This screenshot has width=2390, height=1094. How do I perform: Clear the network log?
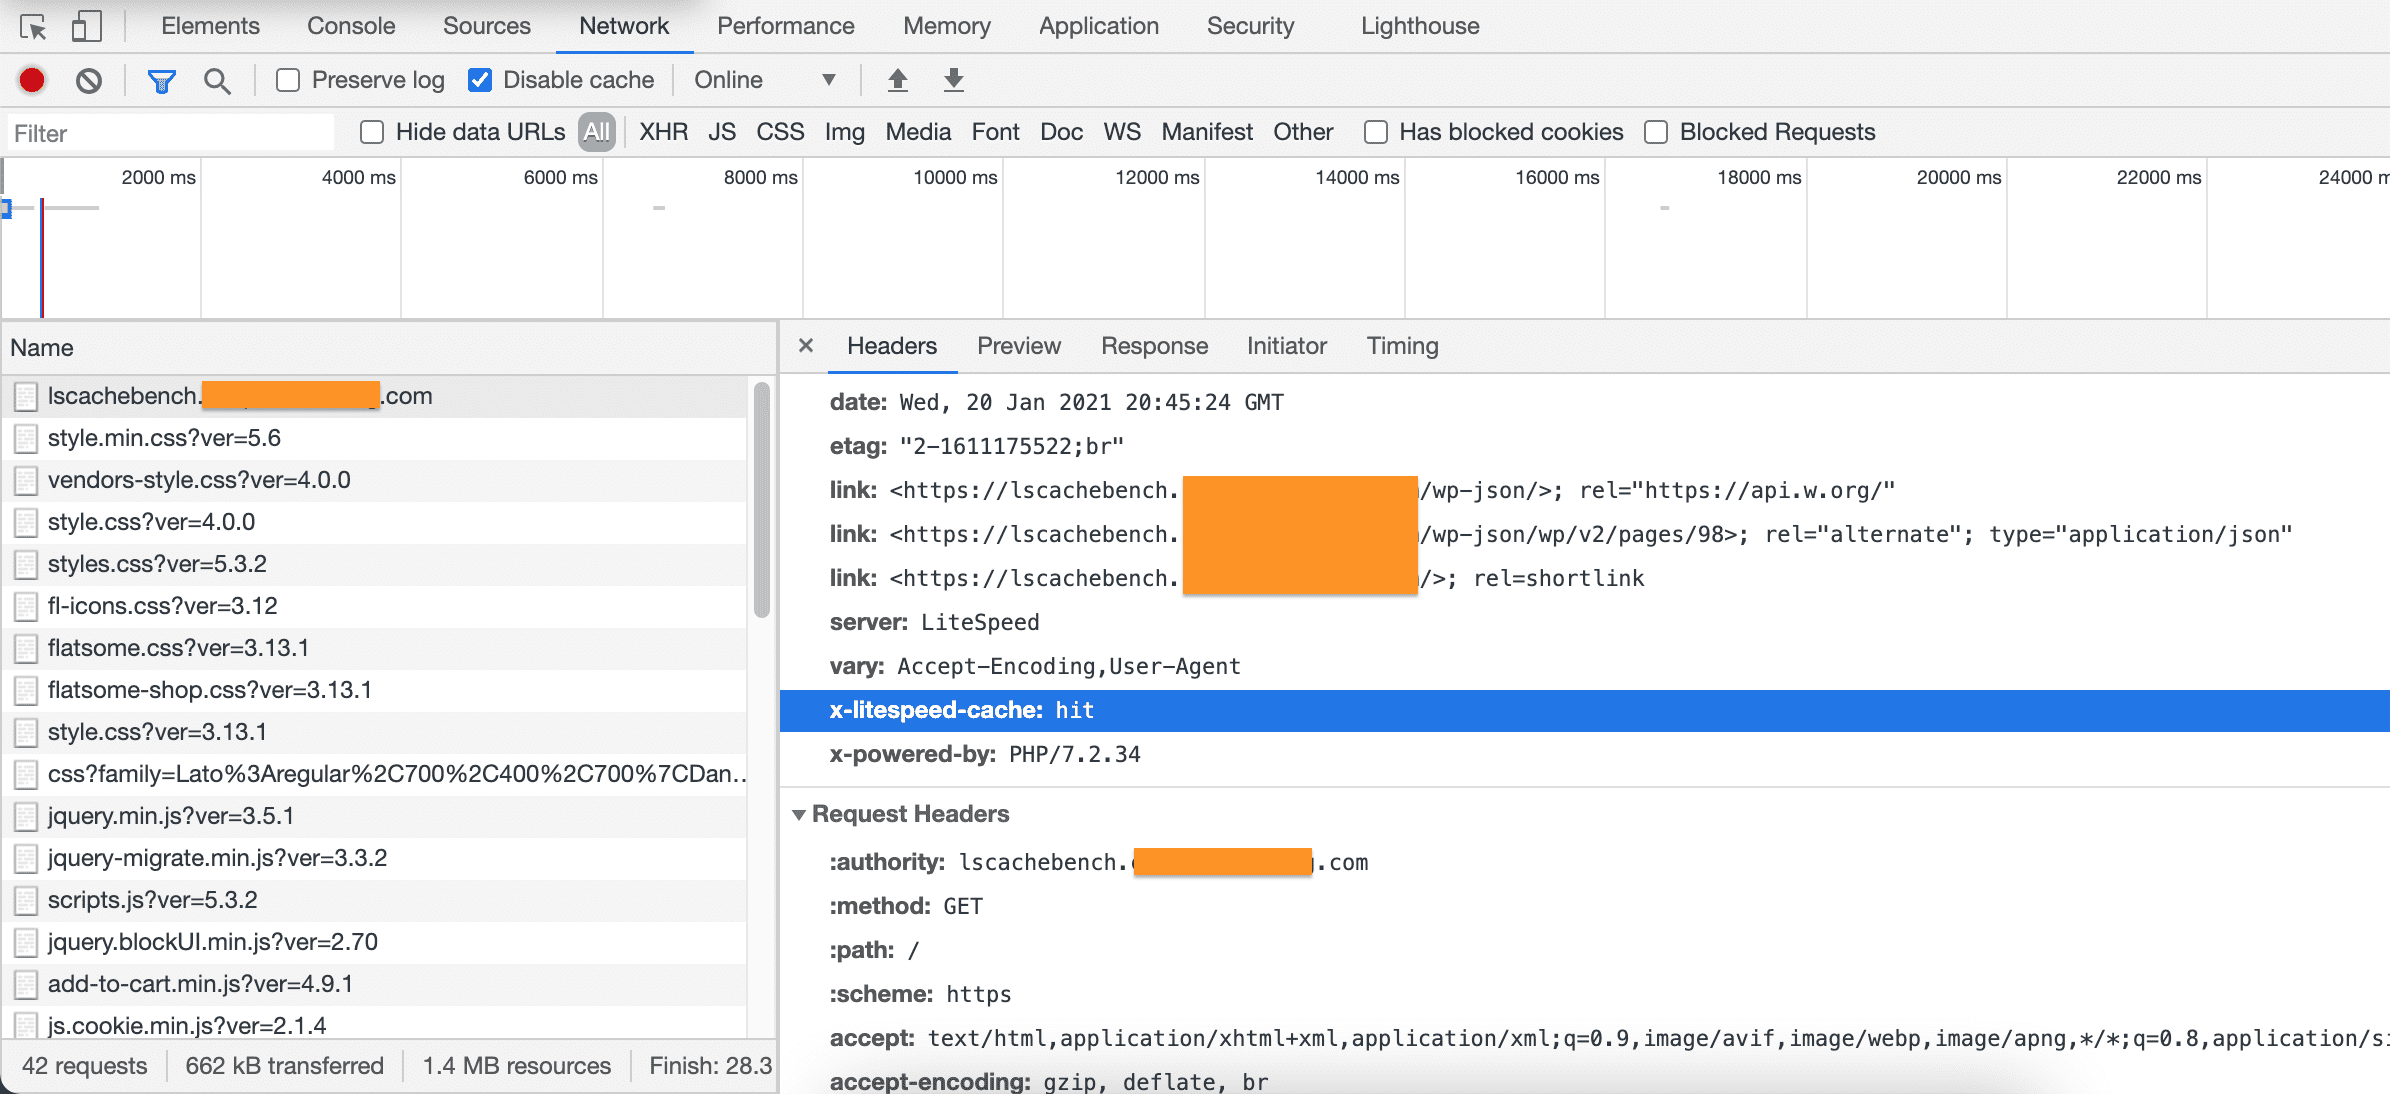point(89,80)
